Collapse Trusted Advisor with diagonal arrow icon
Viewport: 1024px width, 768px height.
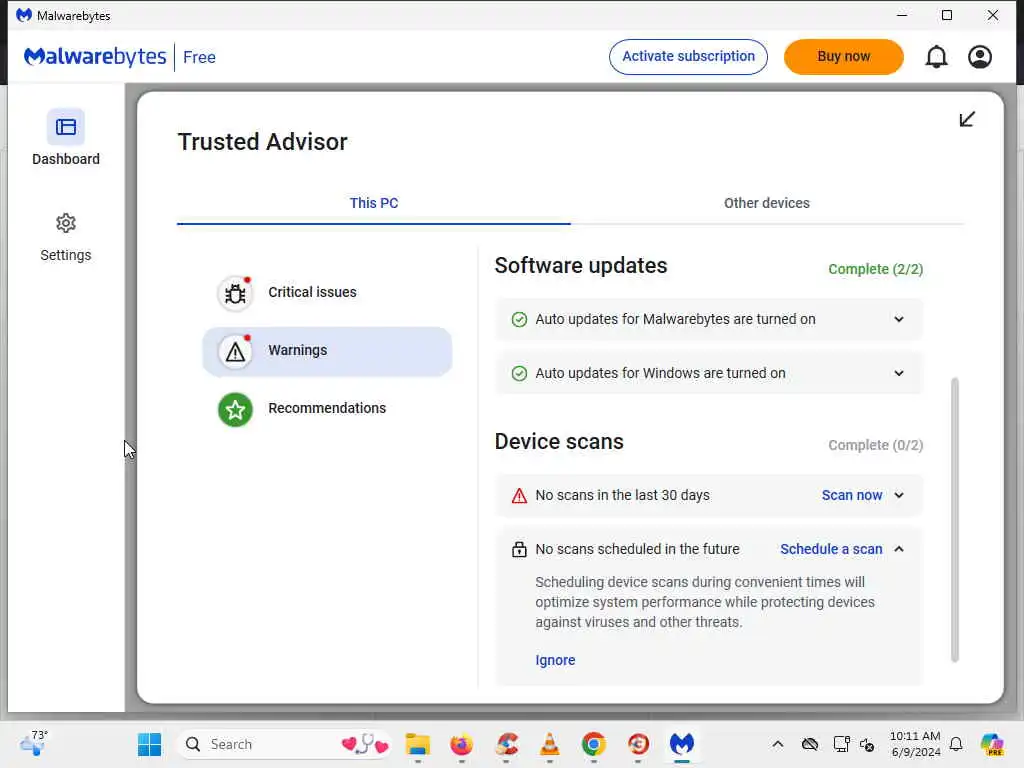coord(967,119)
